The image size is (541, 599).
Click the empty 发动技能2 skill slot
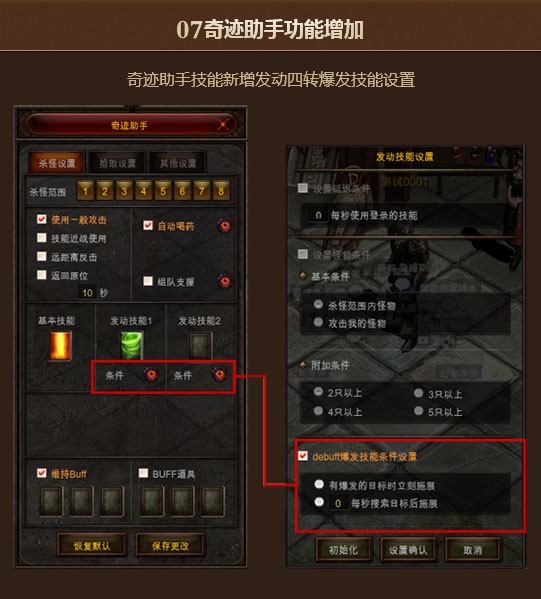200,346
